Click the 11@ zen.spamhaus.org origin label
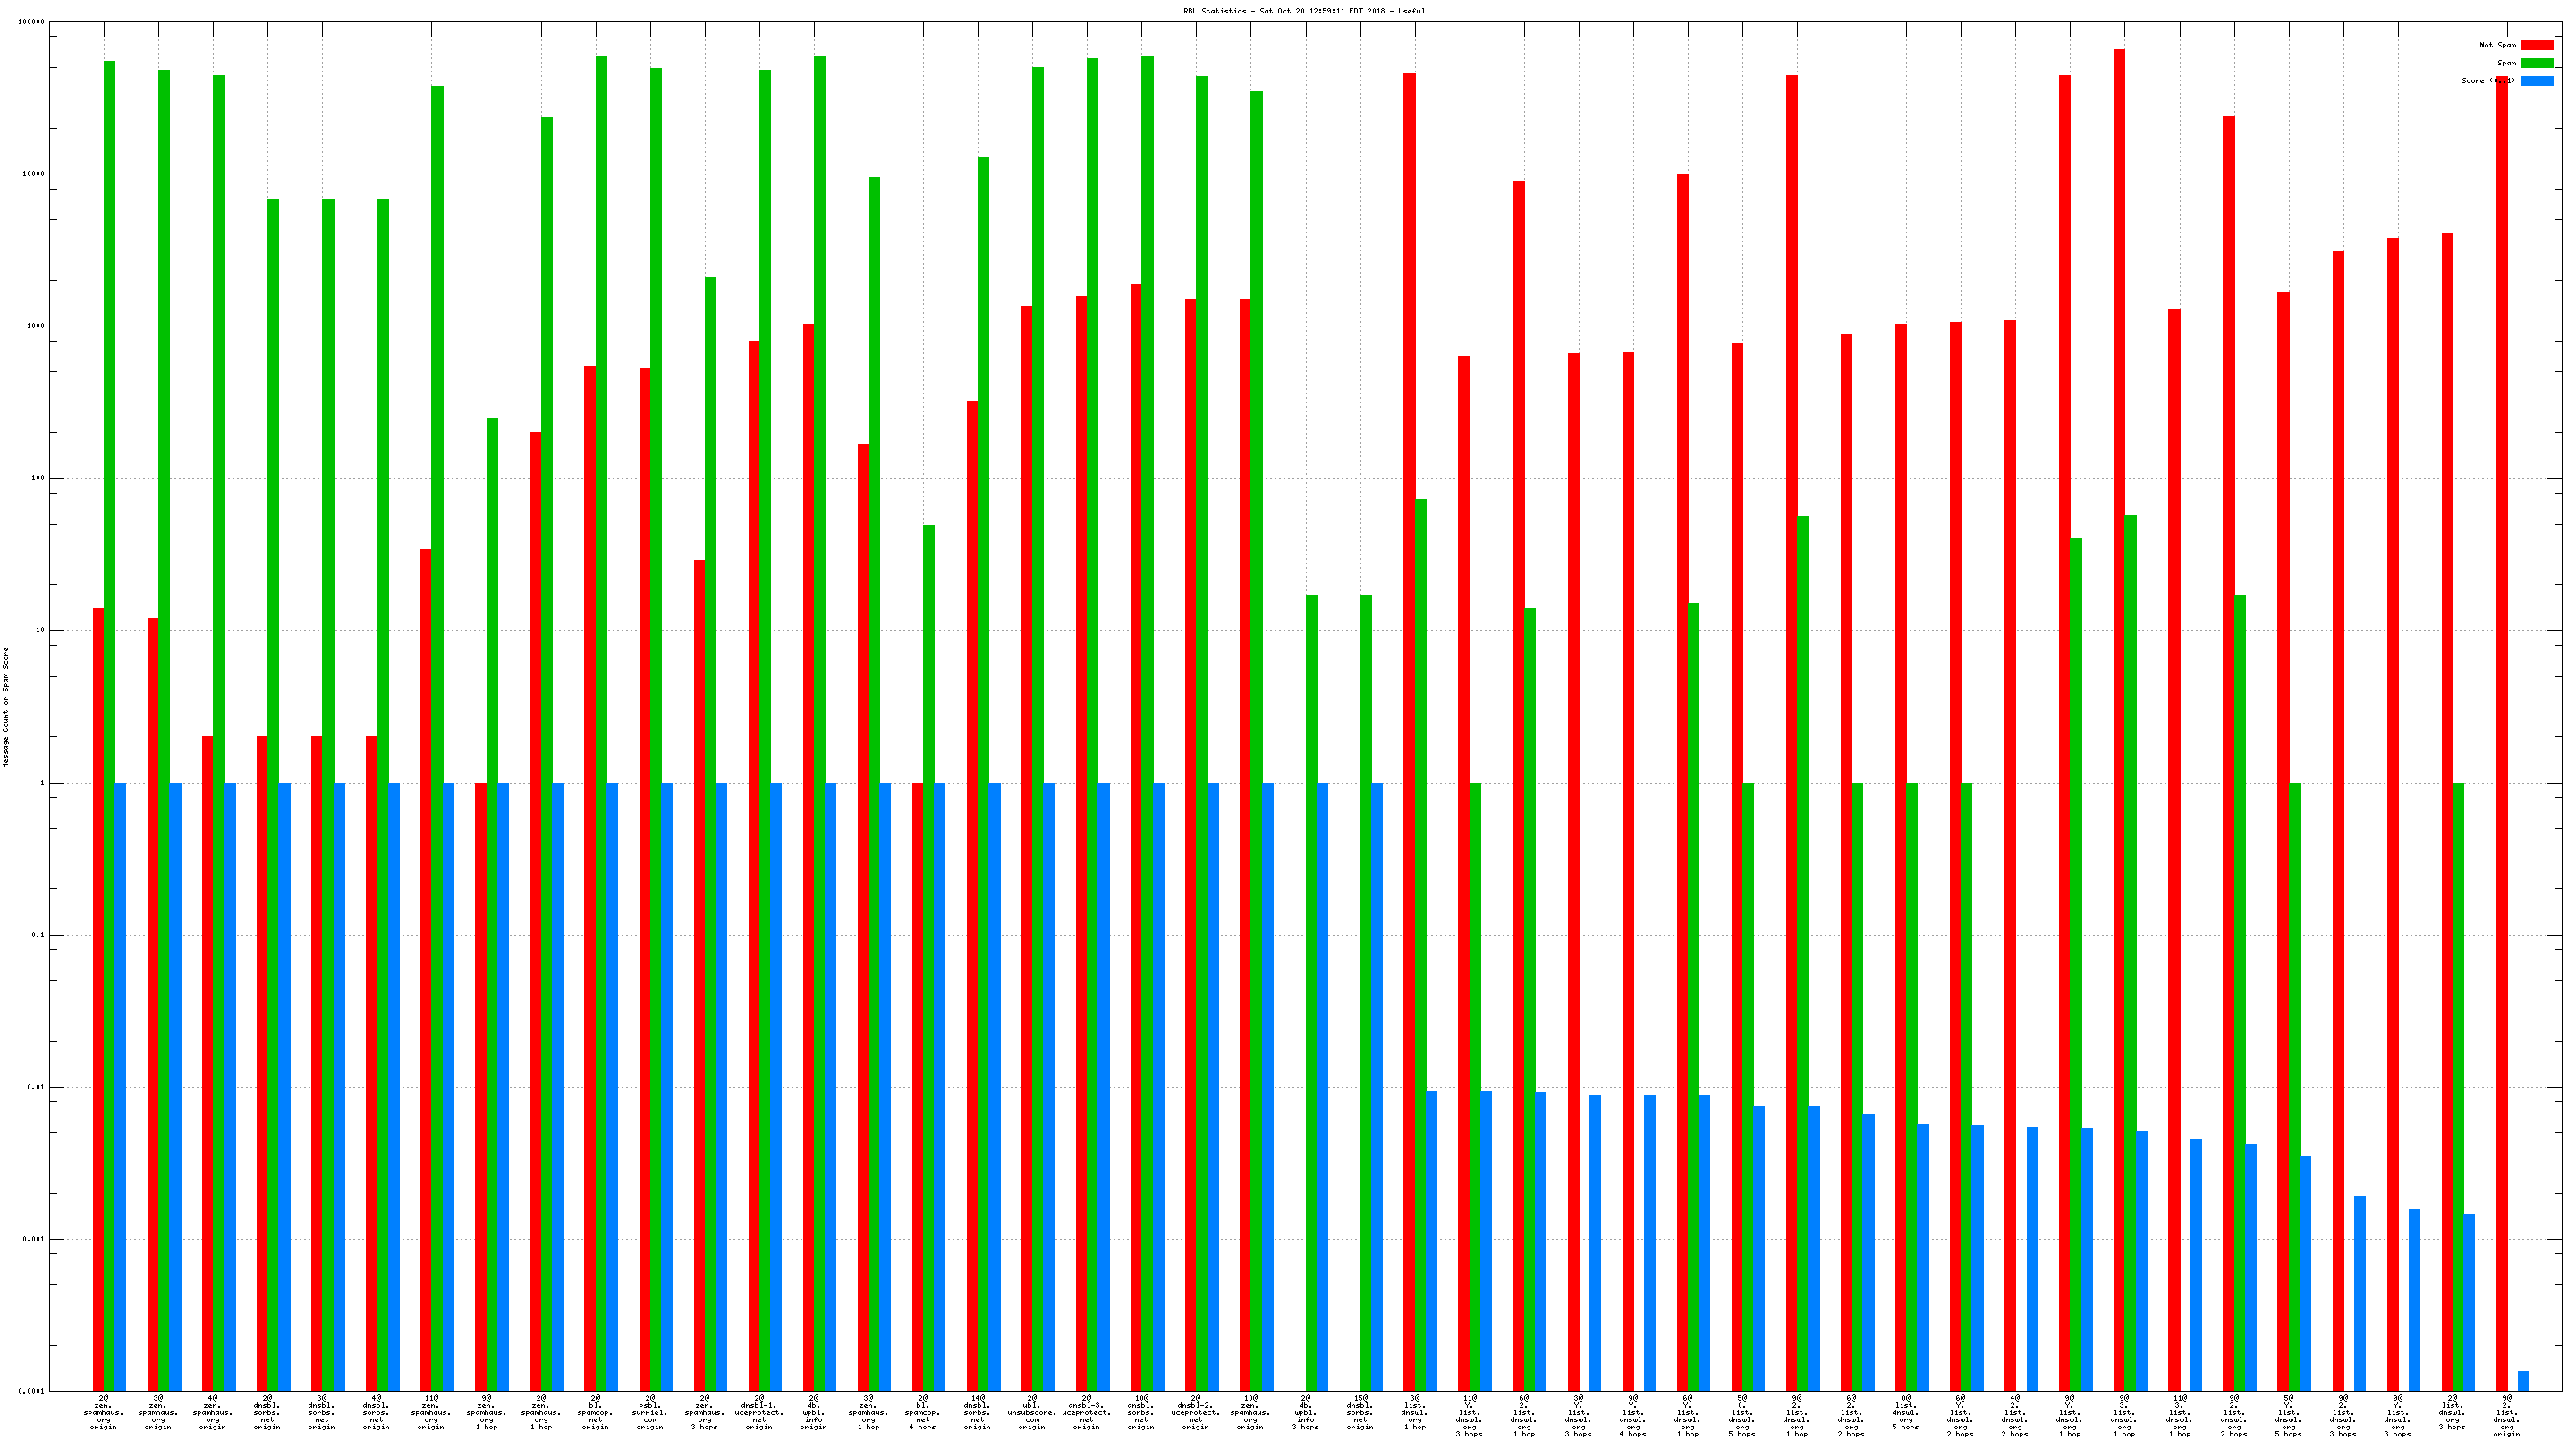 point(431,1412)
